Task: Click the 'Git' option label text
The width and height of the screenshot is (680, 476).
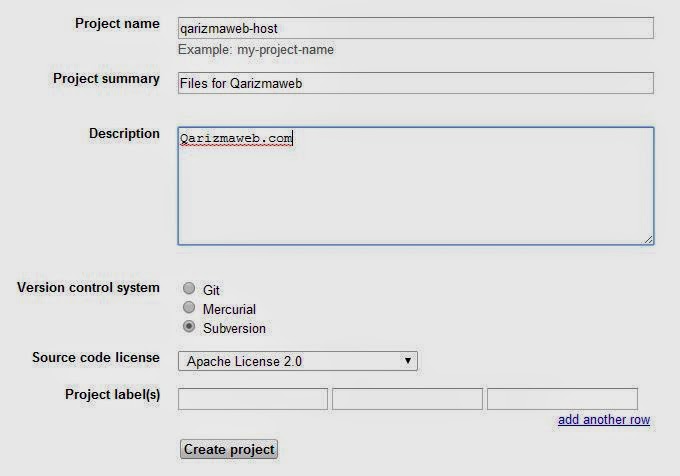Action: [x=211, y=290]
